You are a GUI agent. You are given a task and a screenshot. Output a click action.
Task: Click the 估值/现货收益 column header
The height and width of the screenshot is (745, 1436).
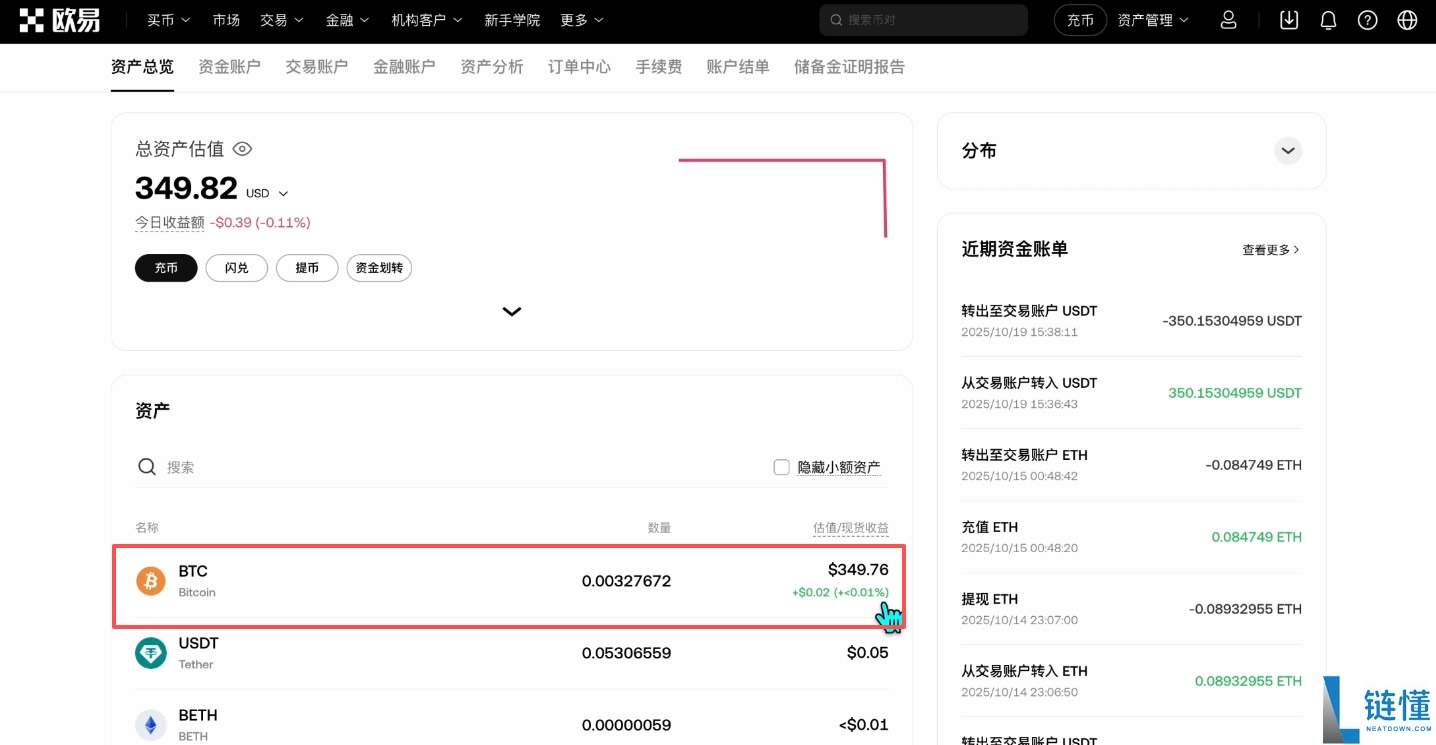[x=850, y=528]
